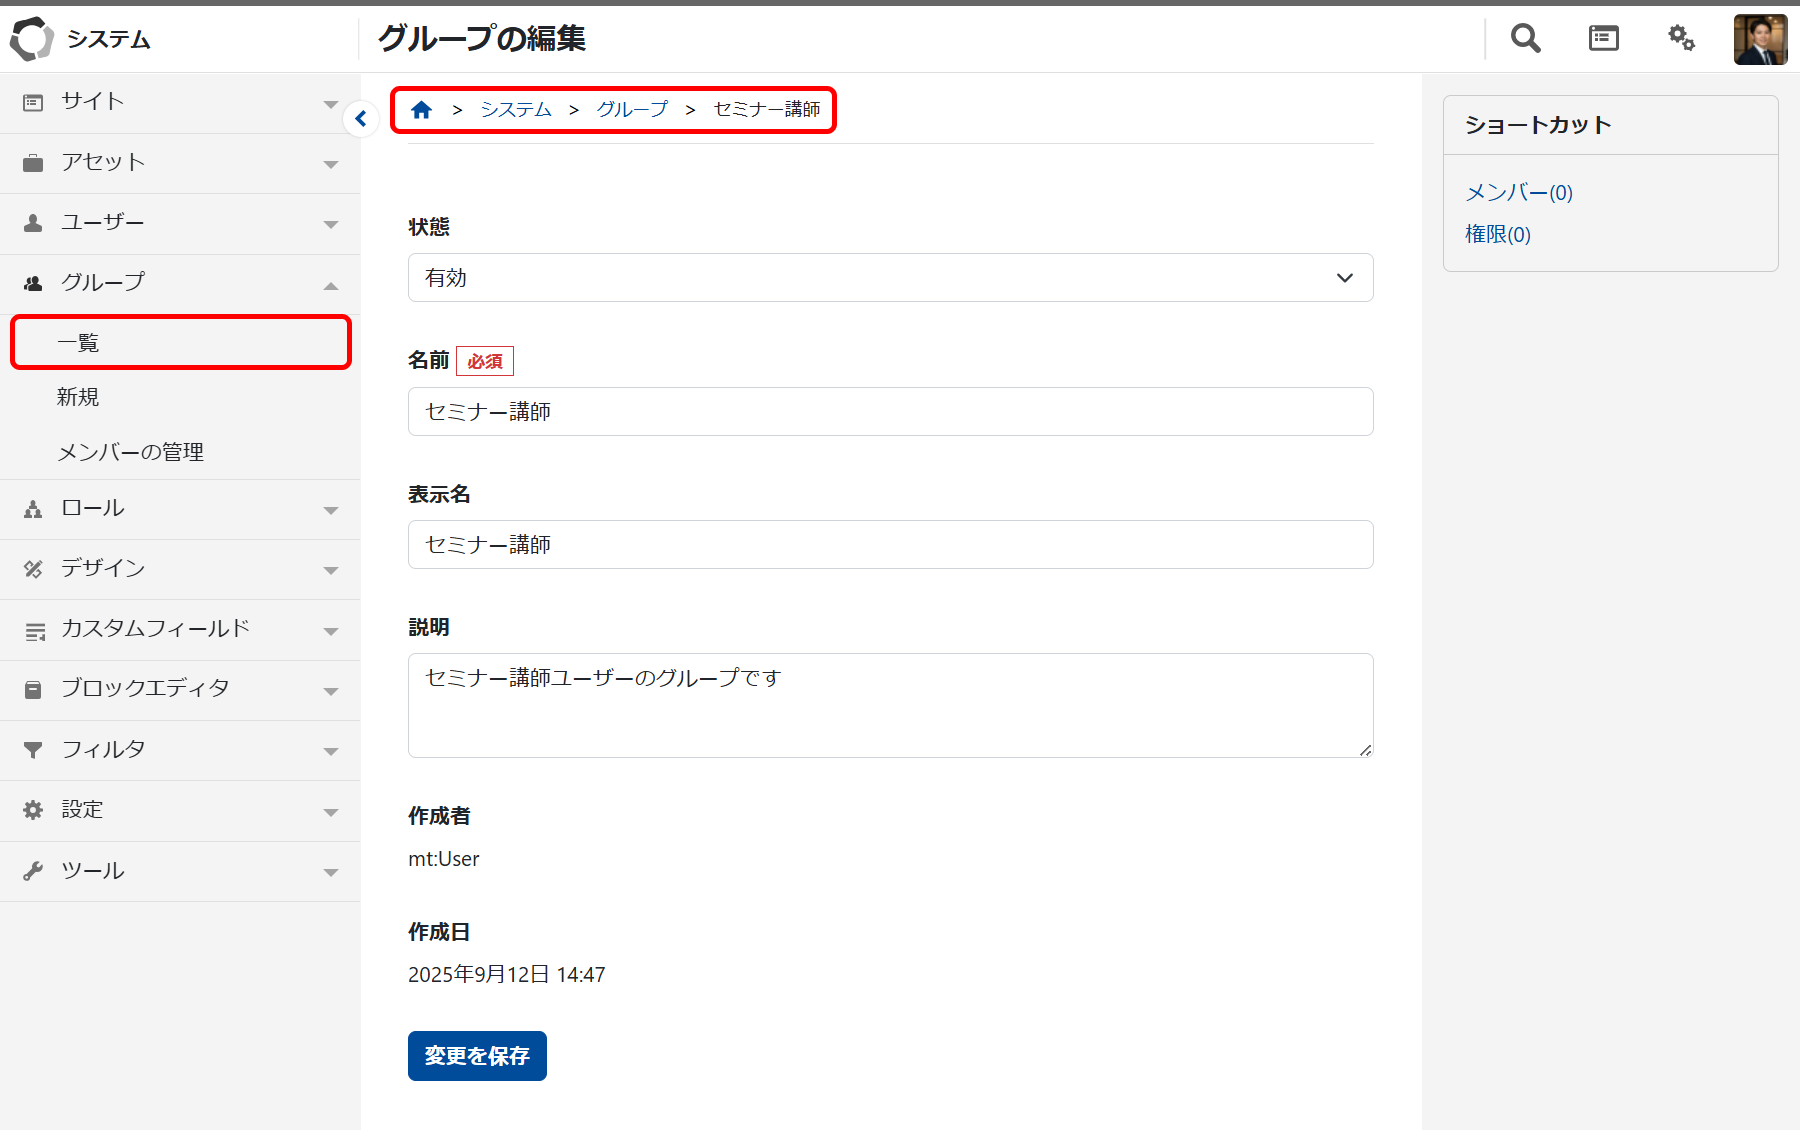Image resolution: width=1800 pixels, height=1130 pixels.
Task: Click the 名前 text input field
Action: click(889, 412)
